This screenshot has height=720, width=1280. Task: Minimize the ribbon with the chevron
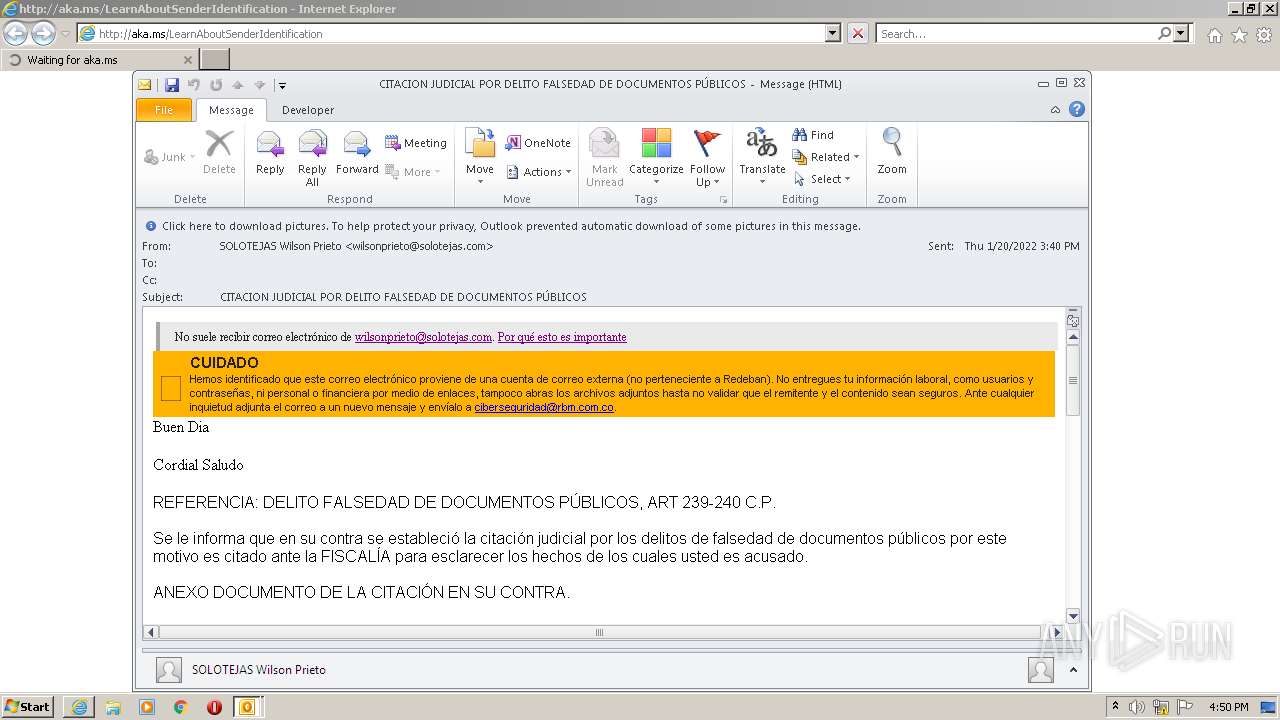[1056, 110]
